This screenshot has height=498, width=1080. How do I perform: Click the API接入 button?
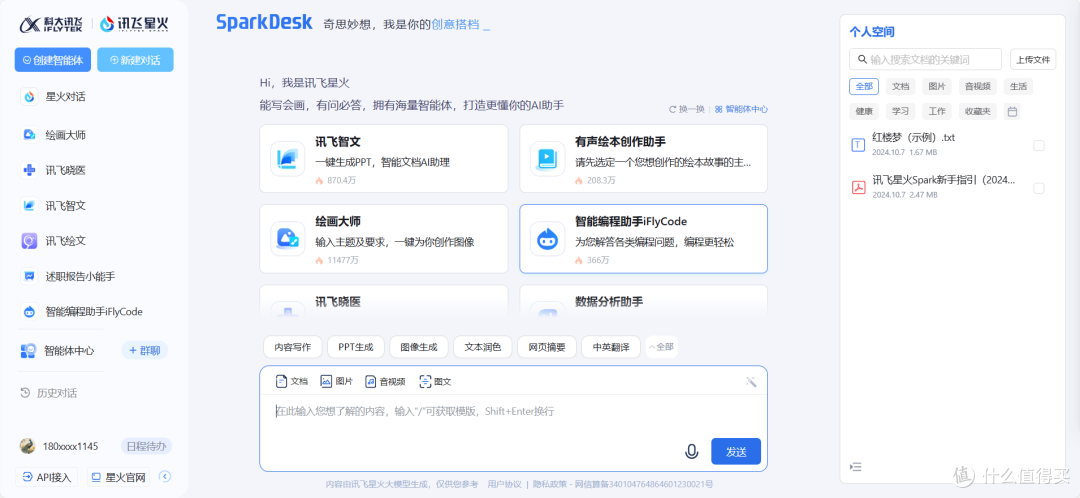point(47,477)
